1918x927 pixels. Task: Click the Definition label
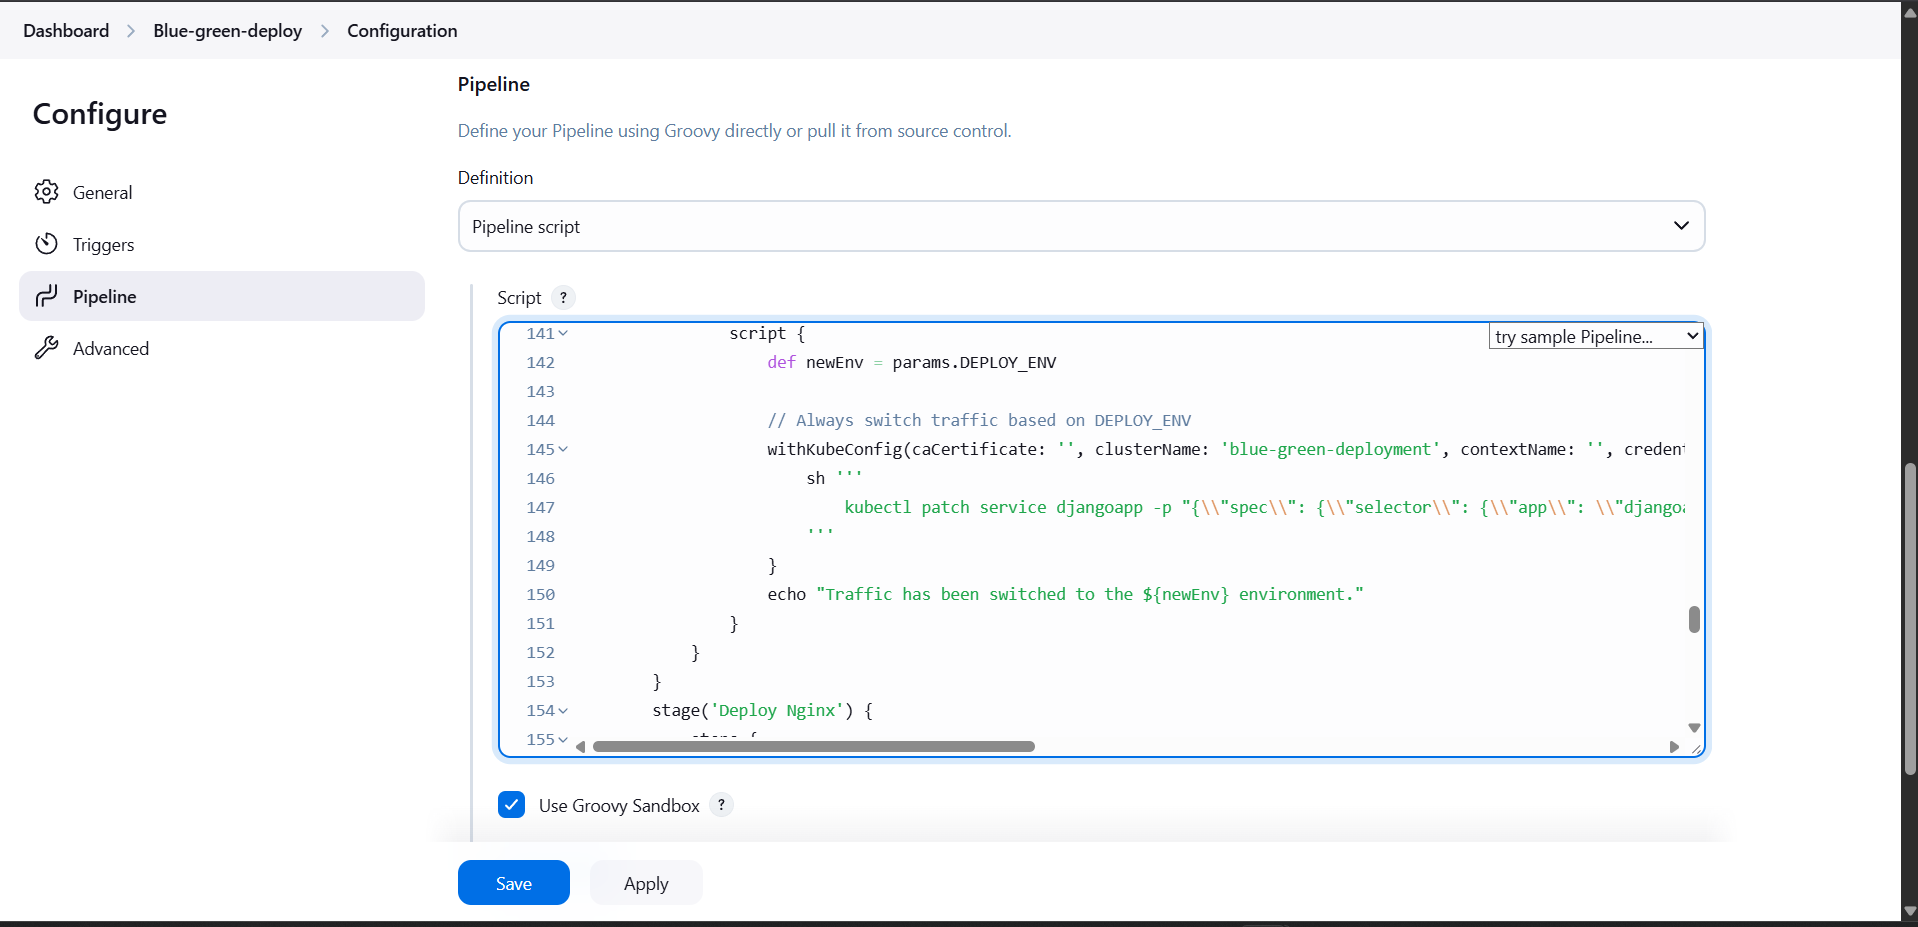coord(495,177)
